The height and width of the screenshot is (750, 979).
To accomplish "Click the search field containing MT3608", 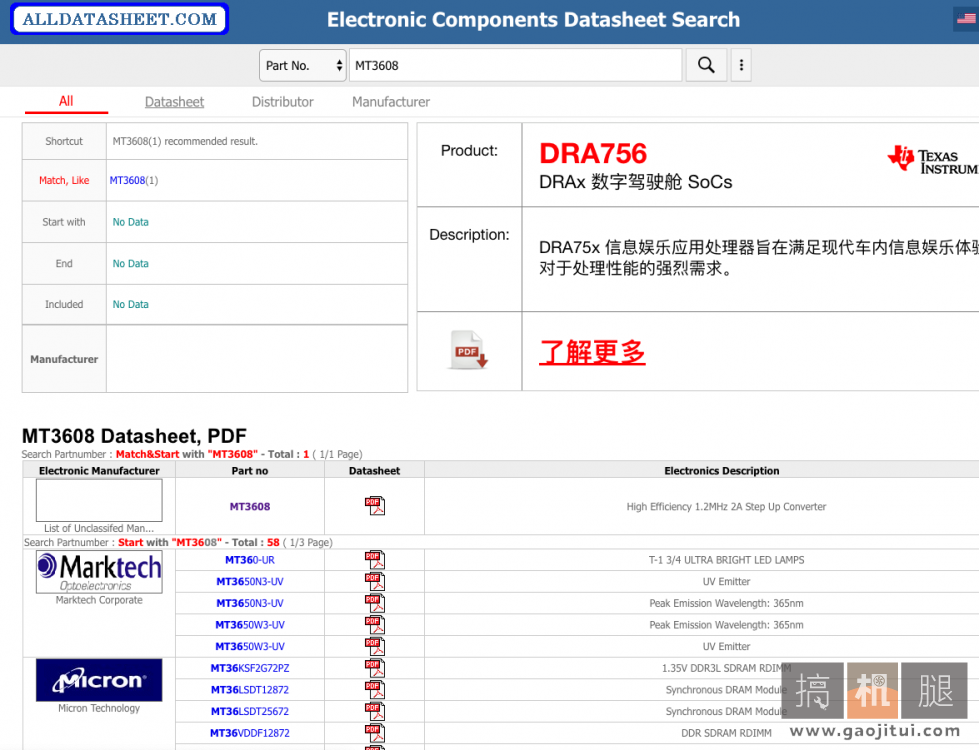I will click(515, 65).
